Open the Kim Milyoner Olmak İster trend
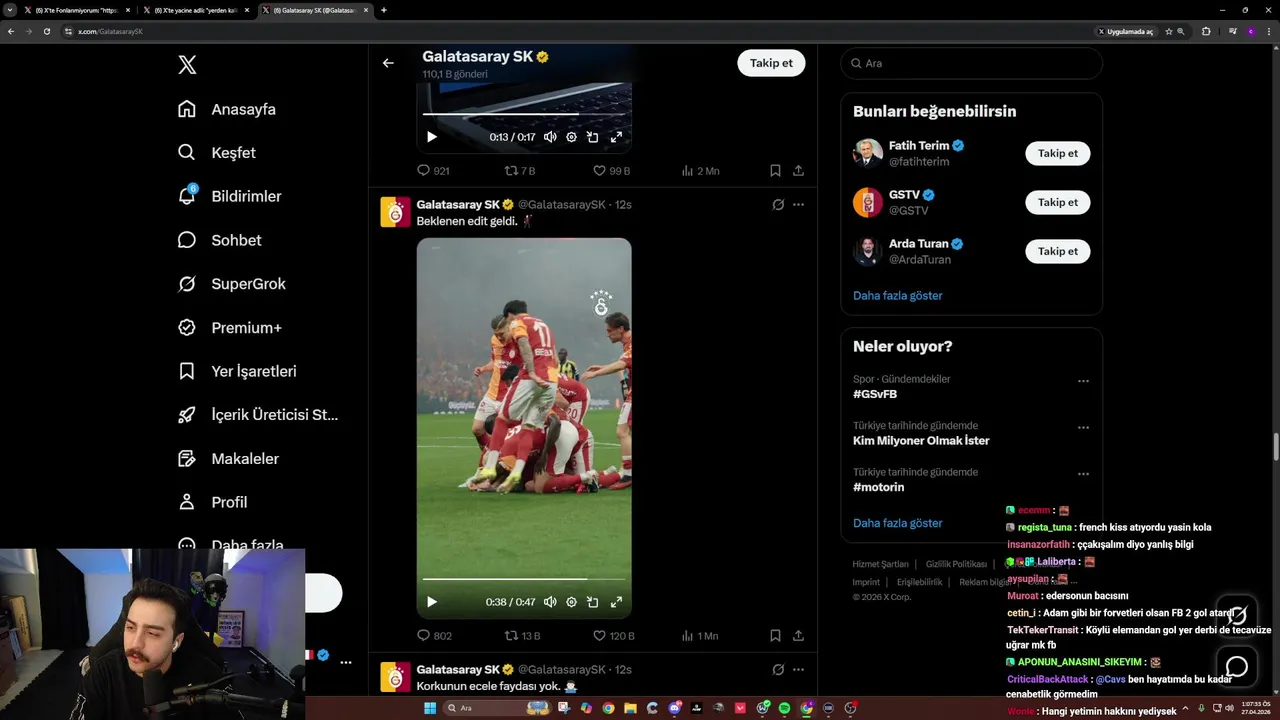Screen dimensions: 1280x720 [x=921, y=441]
